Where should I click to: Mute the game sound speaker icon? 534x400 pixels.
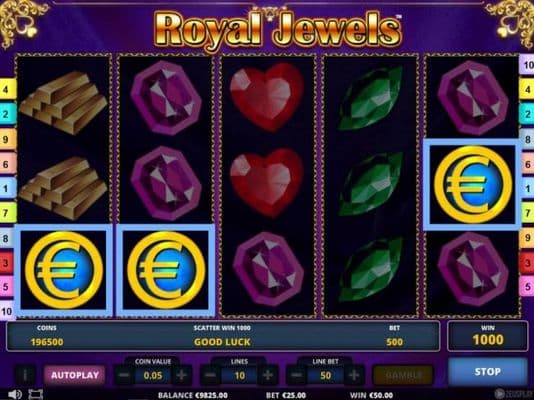point(14,394)
